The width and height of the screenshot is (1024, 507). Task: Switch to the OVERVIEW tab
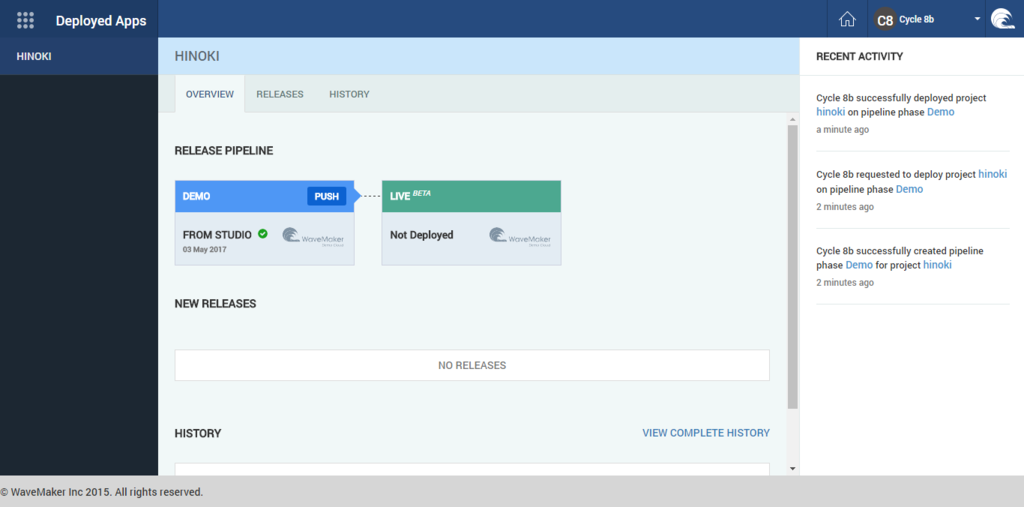coord(210,94)
